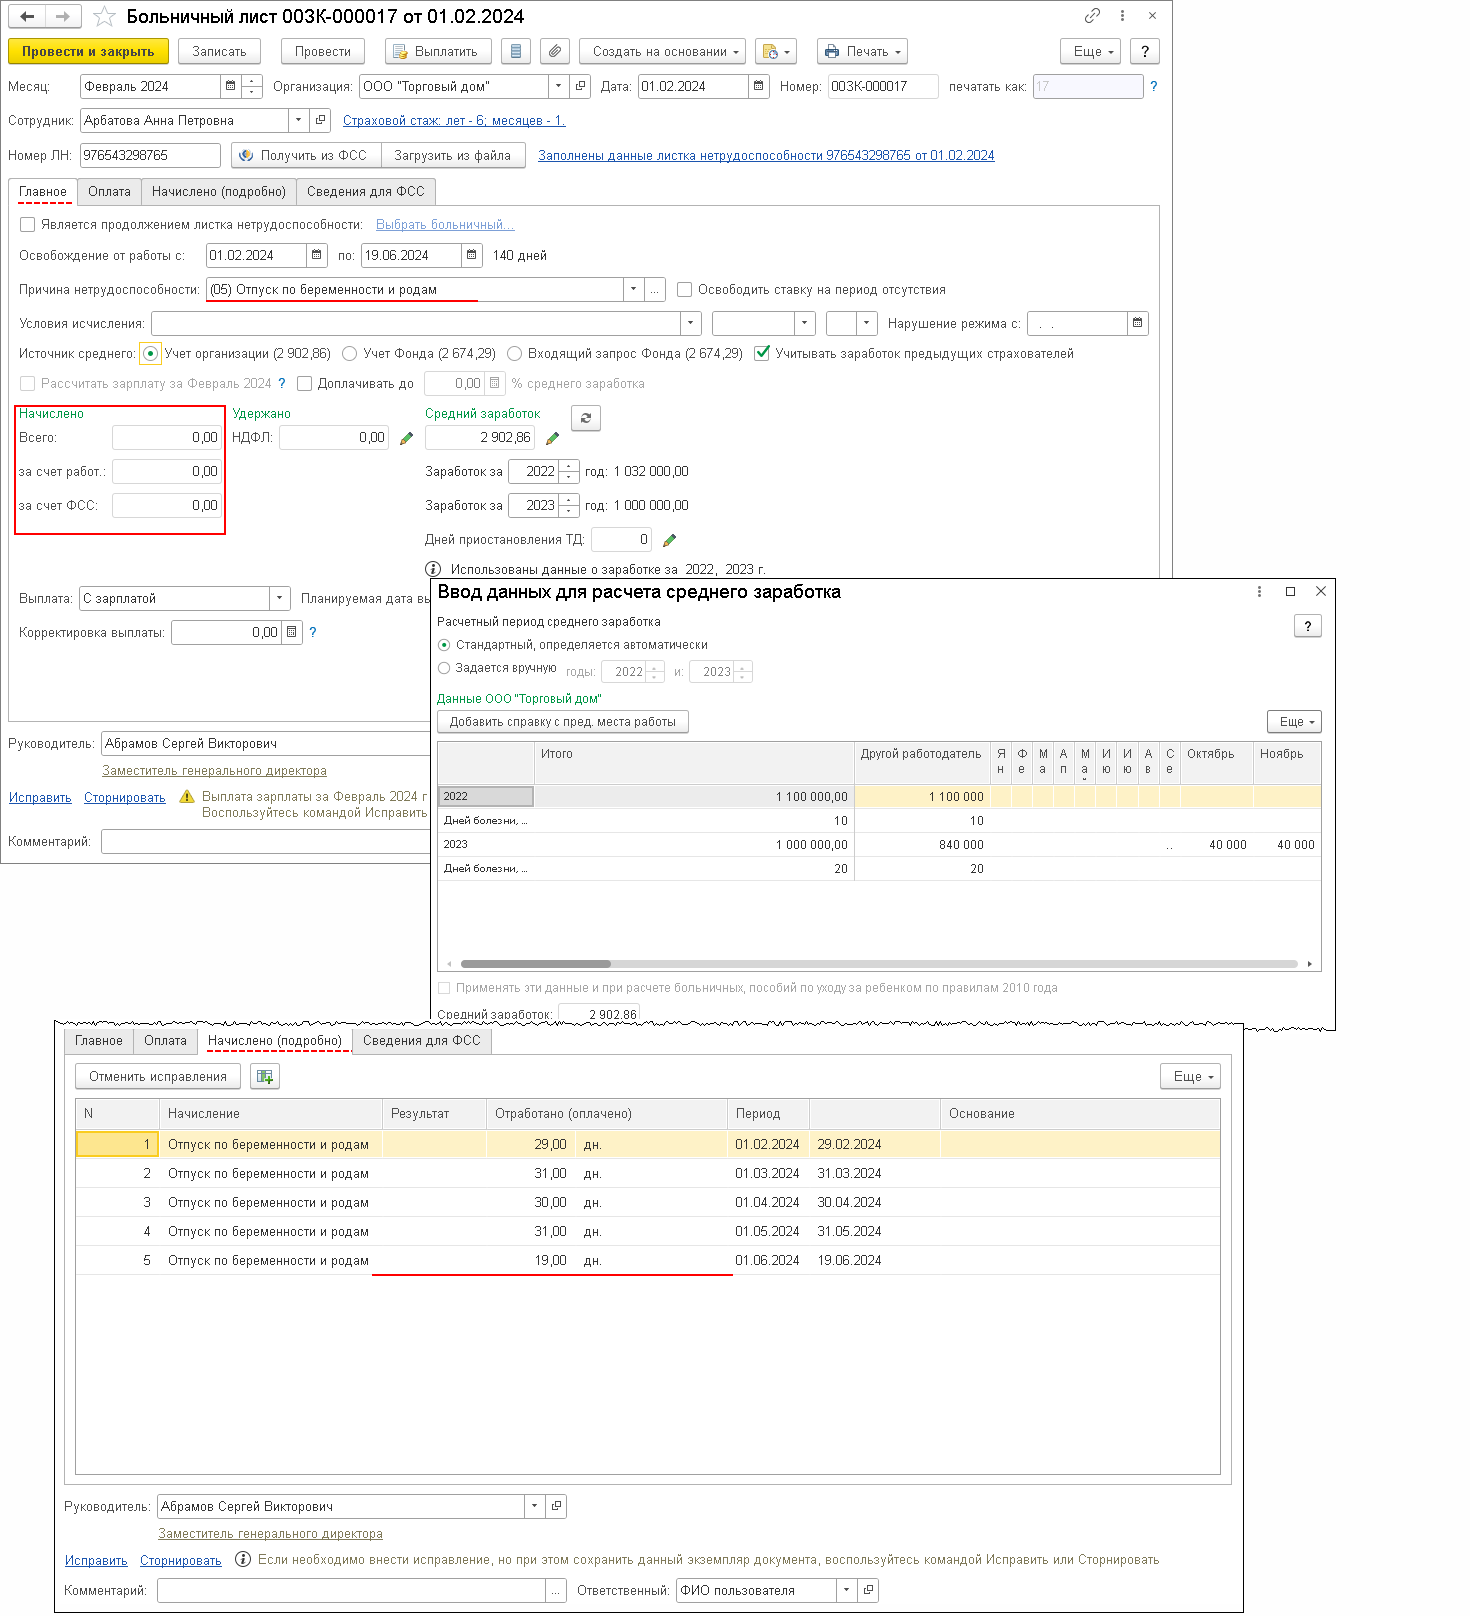
Task: Select Главное tab in lower window
Action: 99,1041
